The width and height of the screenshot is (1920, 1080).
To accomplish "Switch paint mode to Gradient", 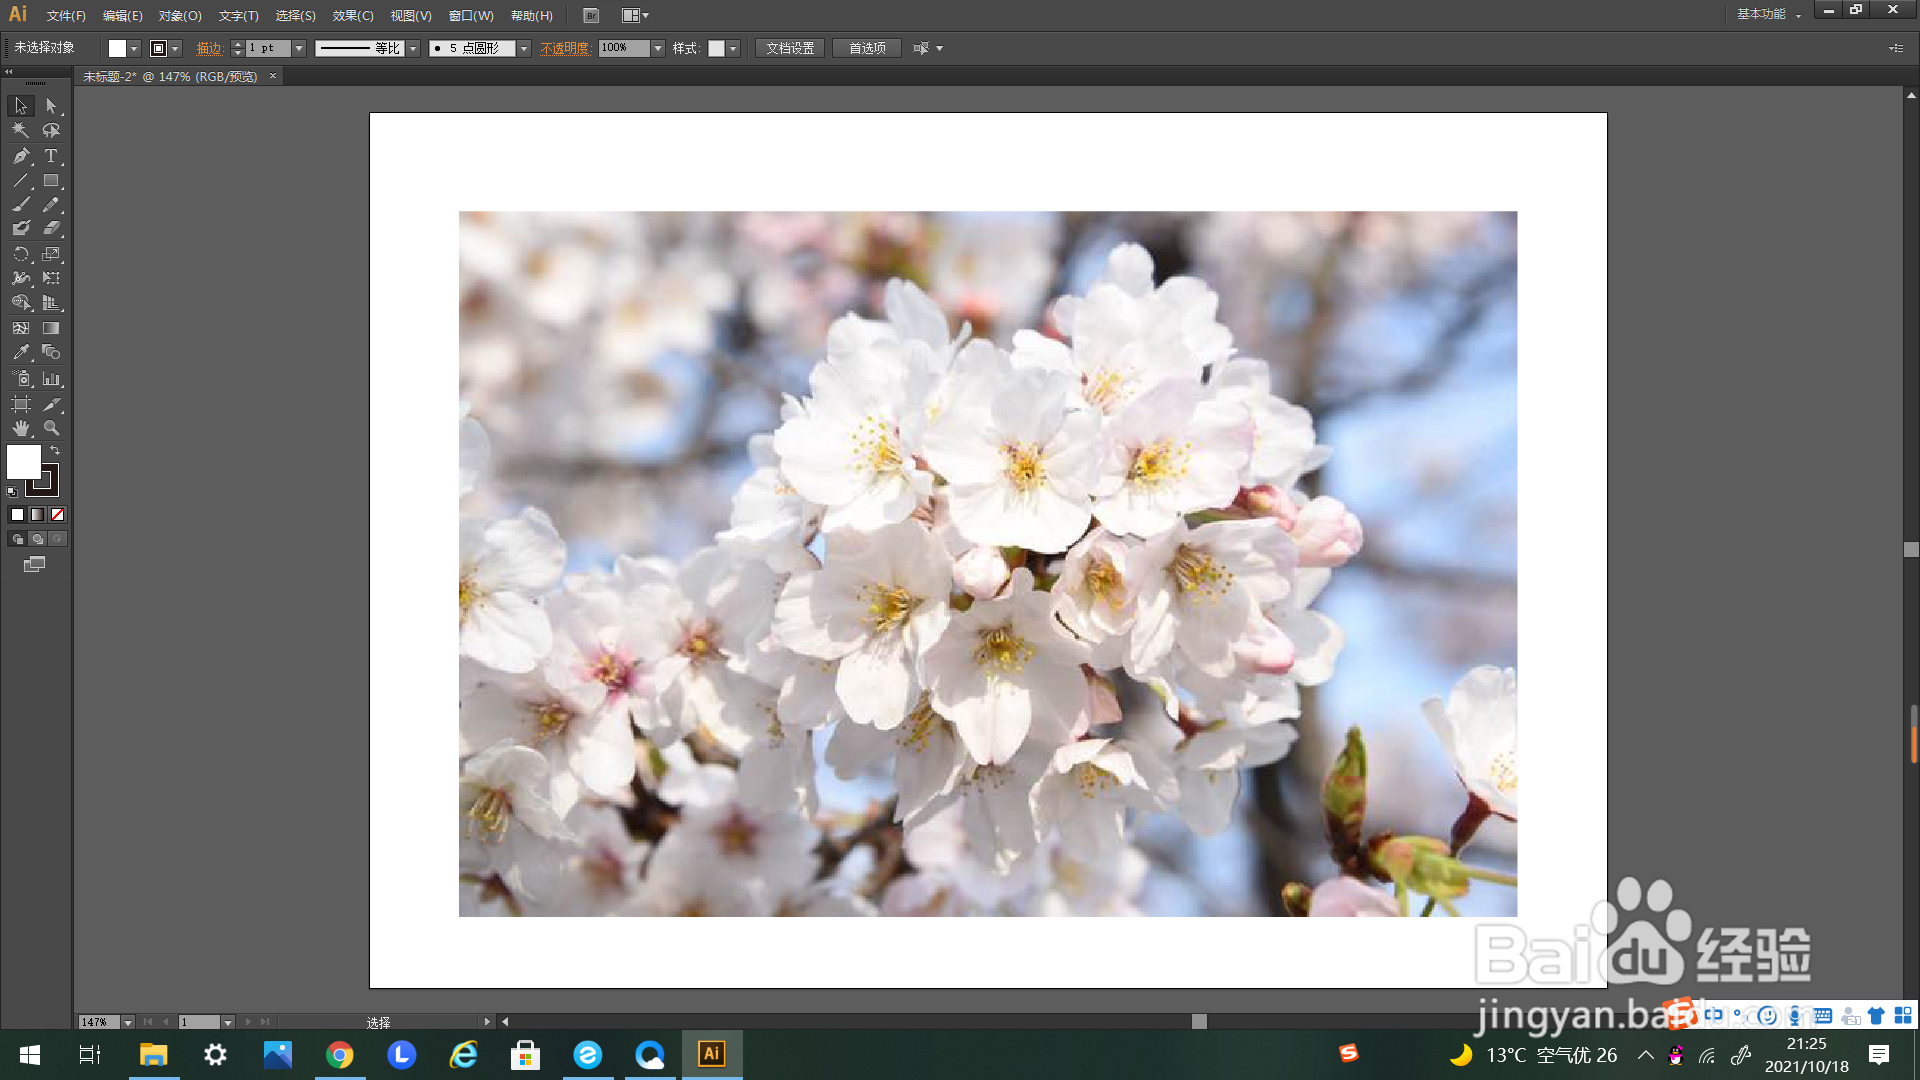I will (x=37, y=515).
